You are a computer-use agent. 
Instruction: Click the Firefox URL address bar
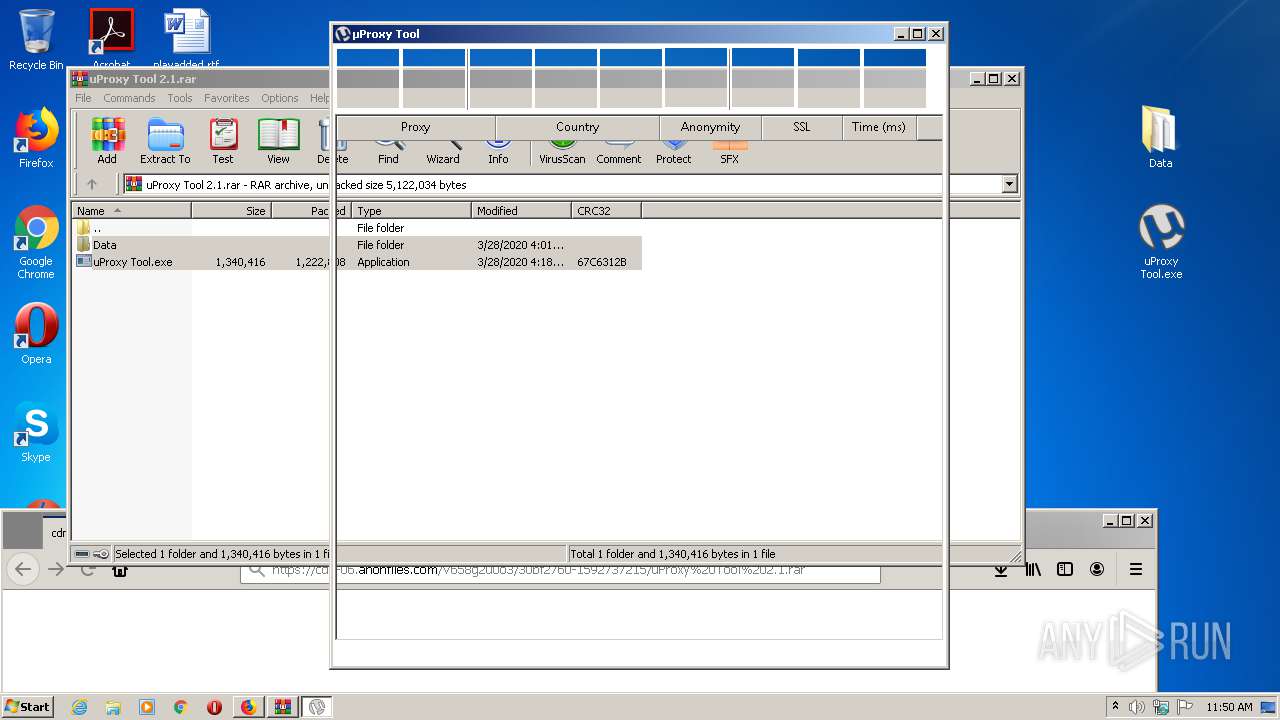[560, 570]
